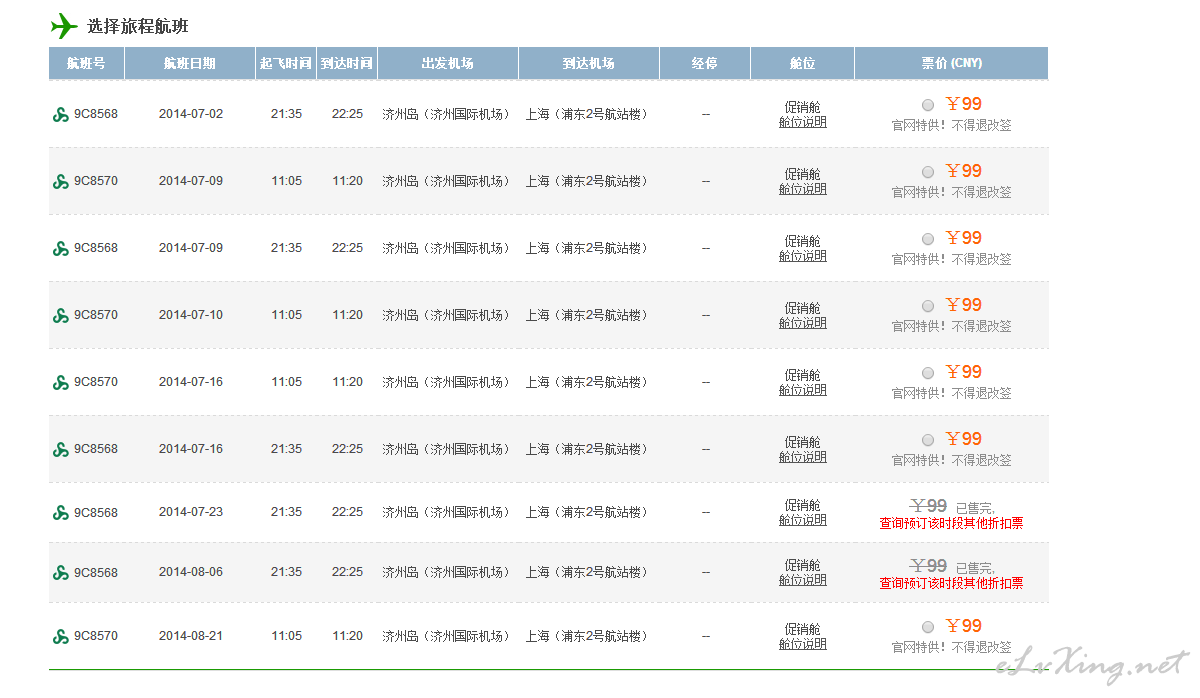
Task: Pick the ¥99 radio for 9C8570 on 2014-08-21
Action: (x=928, y=627)
